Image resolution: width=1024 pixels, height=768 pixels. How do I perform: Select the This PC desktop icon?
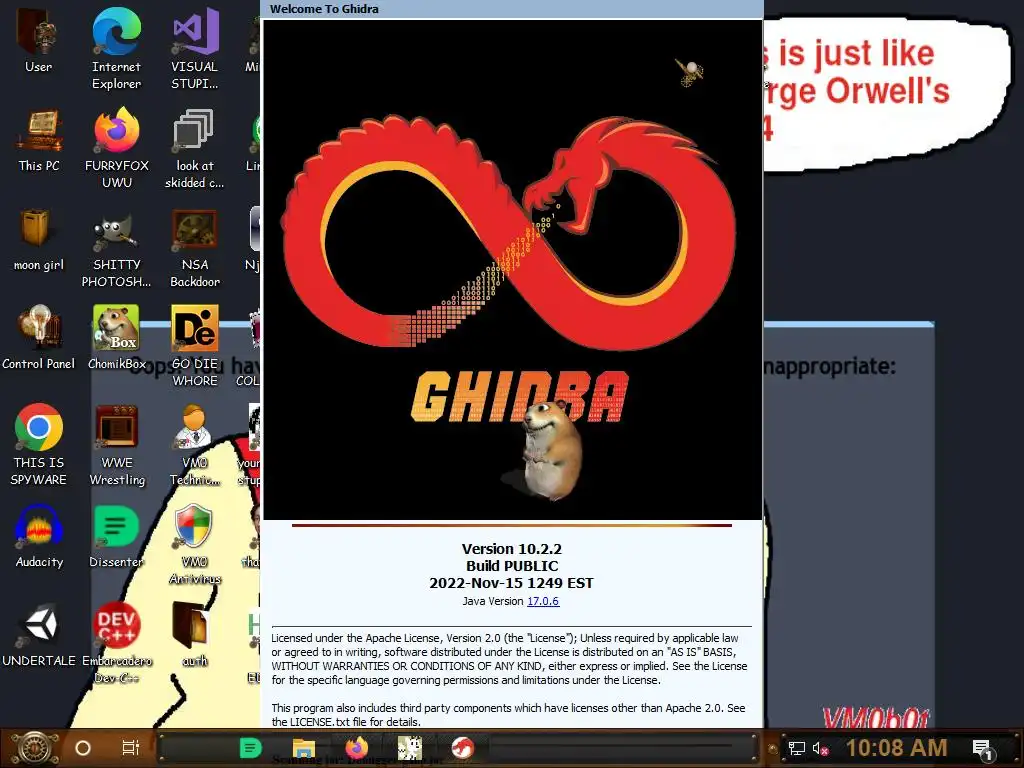pyautogui.click(x=39, y=140)
